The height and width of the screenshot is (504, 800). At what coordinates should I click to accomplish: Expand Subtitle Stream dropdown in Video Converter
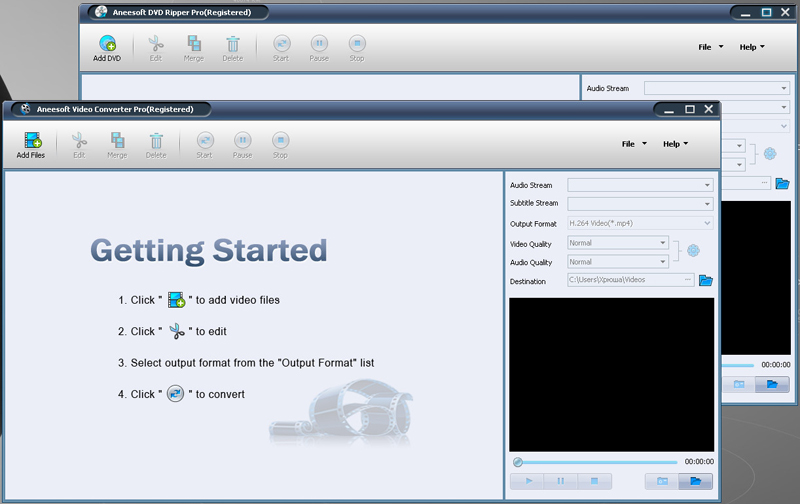click(707, 204)
